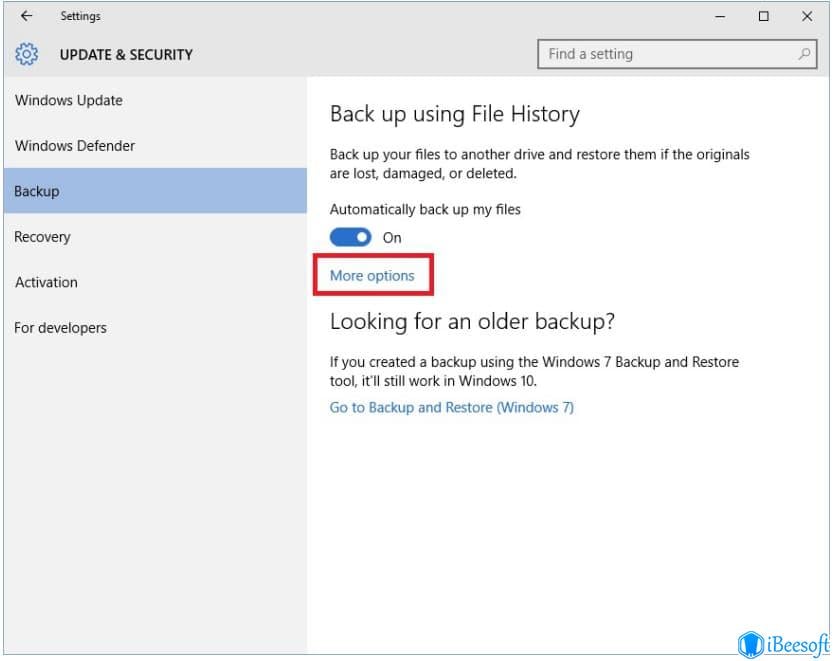Open For developers settings
The height and width of the screenshot is (661, 834).
pos(61,328)
